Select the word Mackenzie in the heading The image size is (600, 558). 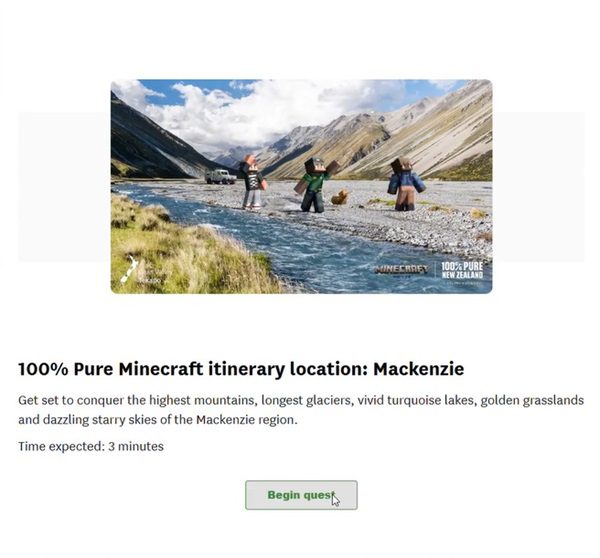pos(419,369)
